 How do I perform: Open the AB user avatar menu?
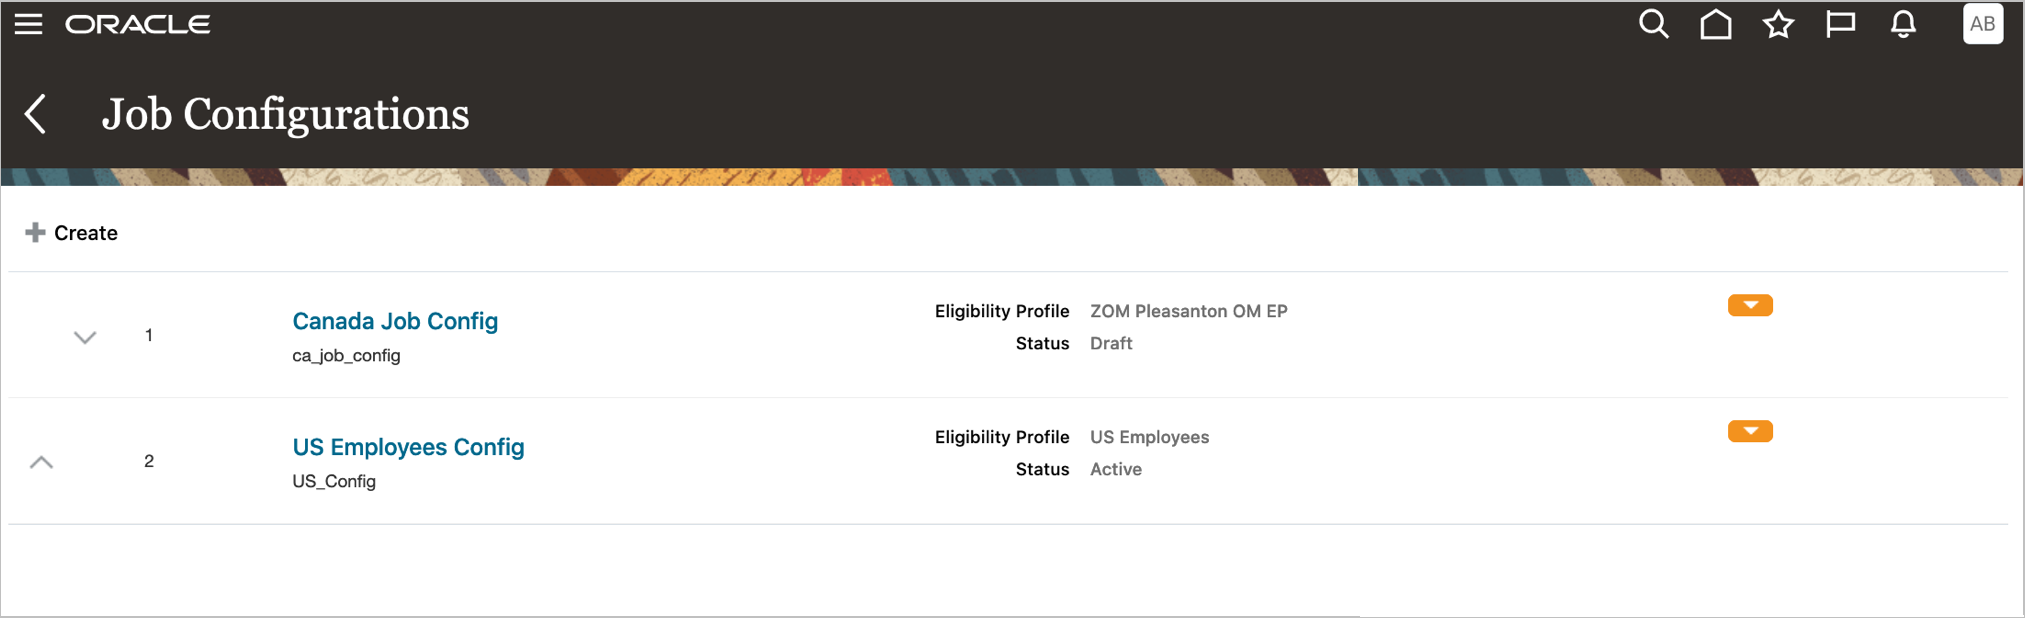point(1981,24)
